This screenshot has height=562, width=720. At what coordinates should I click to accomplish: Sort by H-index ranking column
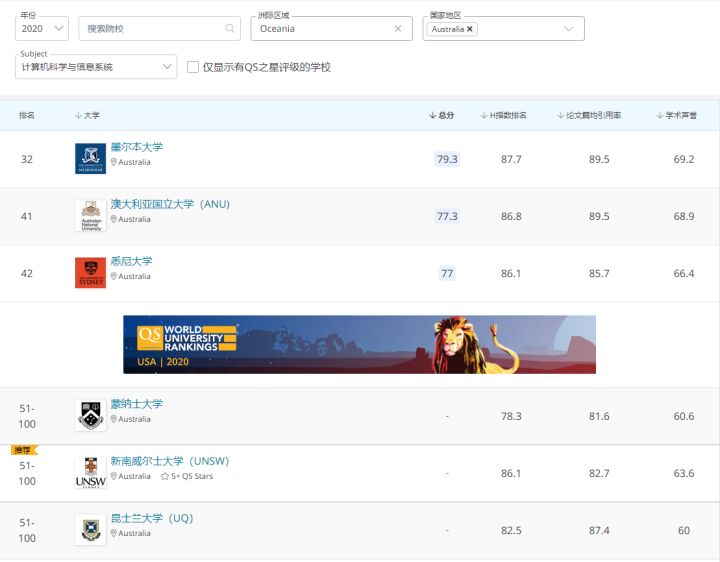click(504, 115)
